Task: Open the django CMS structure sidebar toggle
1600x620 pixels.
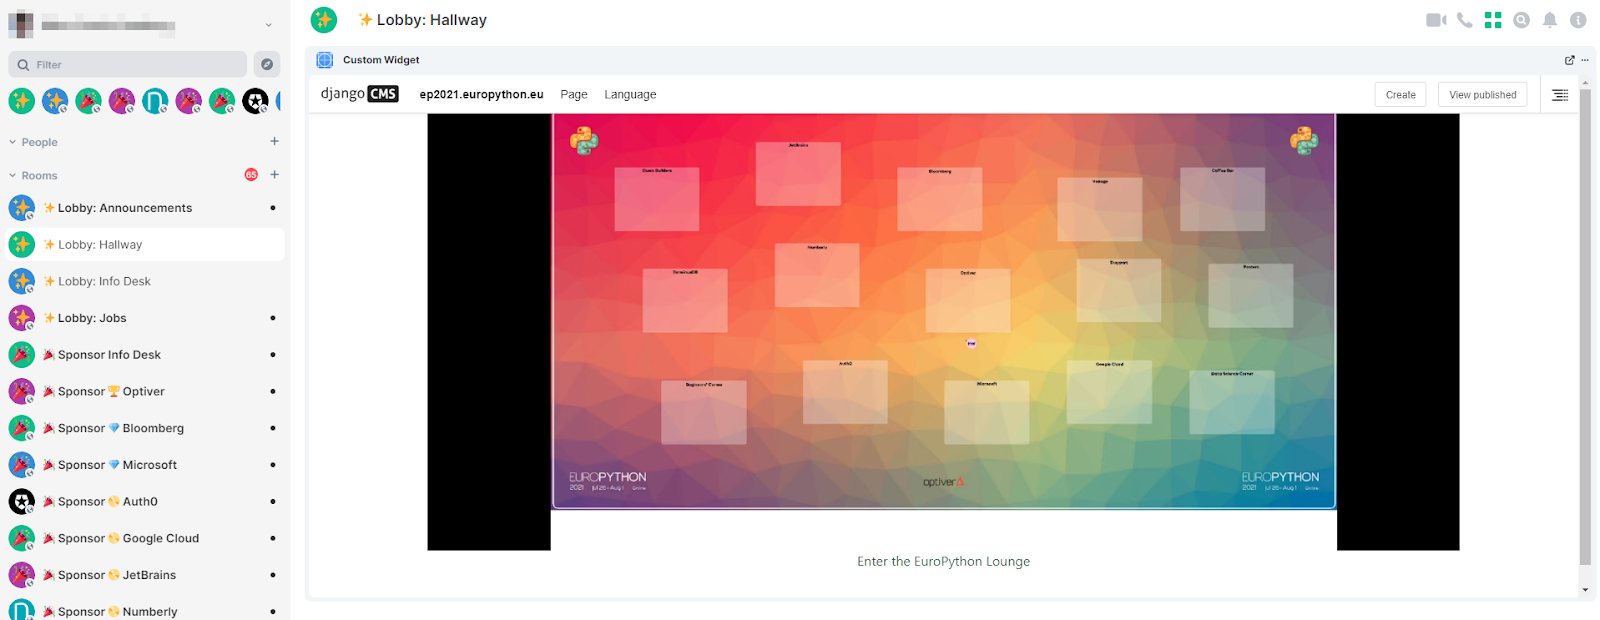Action: pyautogui.click(x=1560, y=95)
